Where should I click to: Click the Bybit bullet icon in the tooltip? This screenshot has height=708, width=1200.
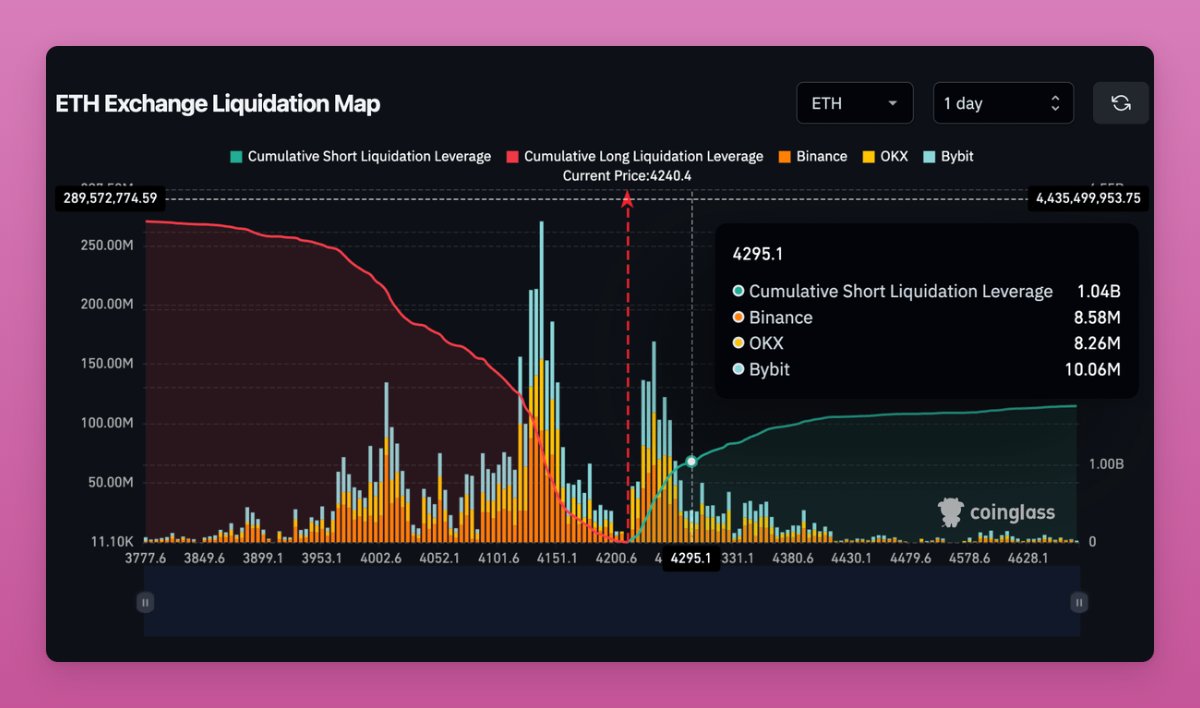(737, 369)
